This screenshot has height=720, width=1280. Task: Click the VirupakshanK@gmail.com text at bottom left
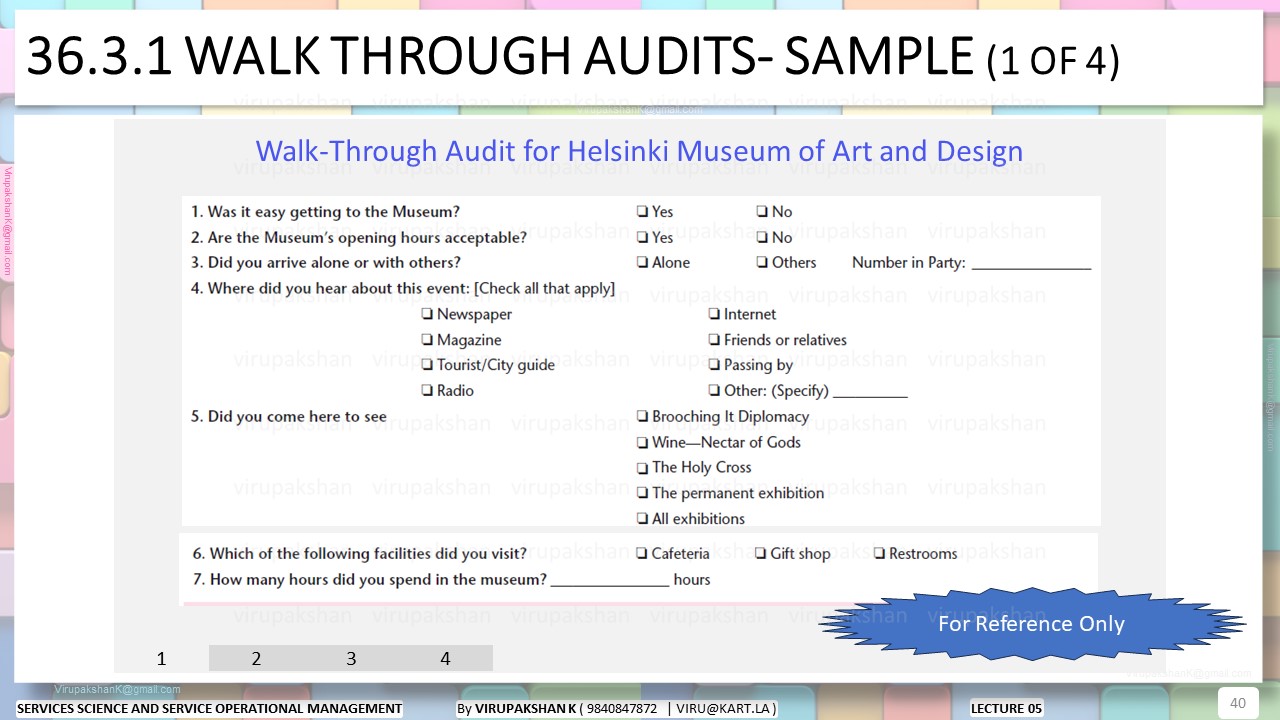[x=117, y=689]
